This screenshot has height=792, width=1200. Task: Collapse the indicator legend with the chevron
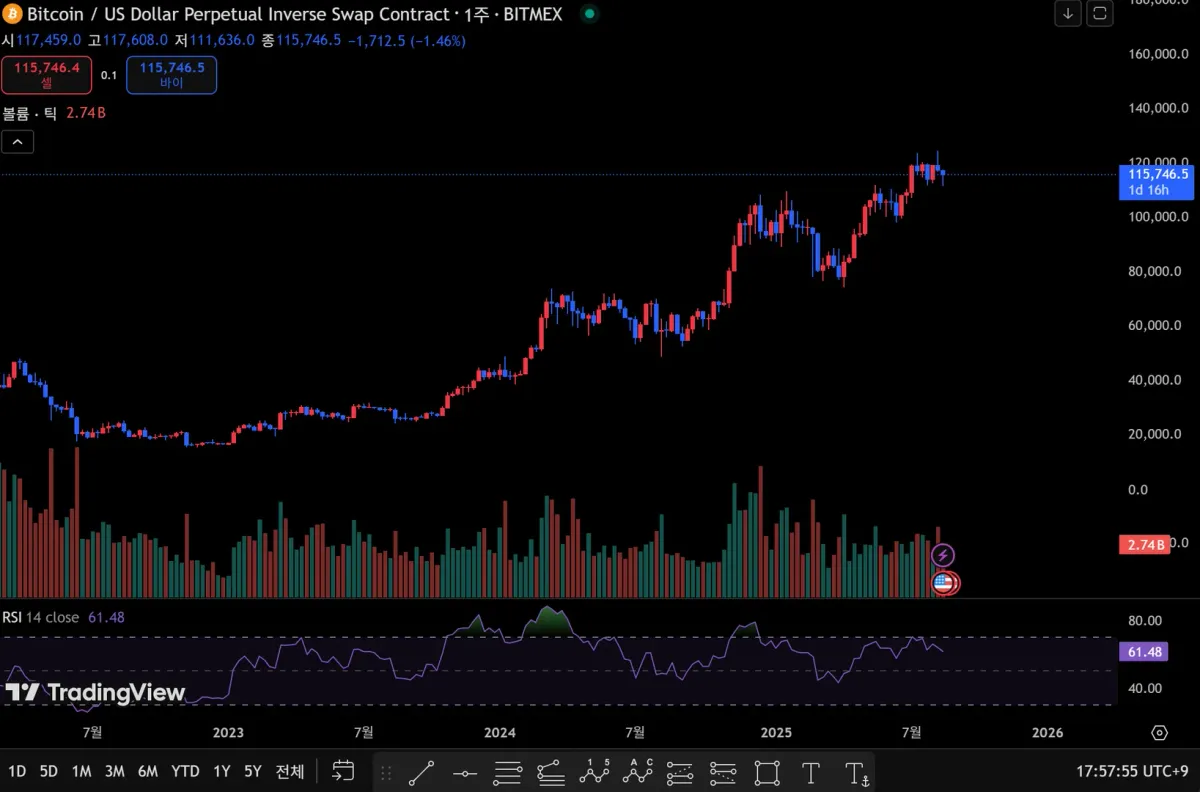pyautogui.click(x=18, y=142)
